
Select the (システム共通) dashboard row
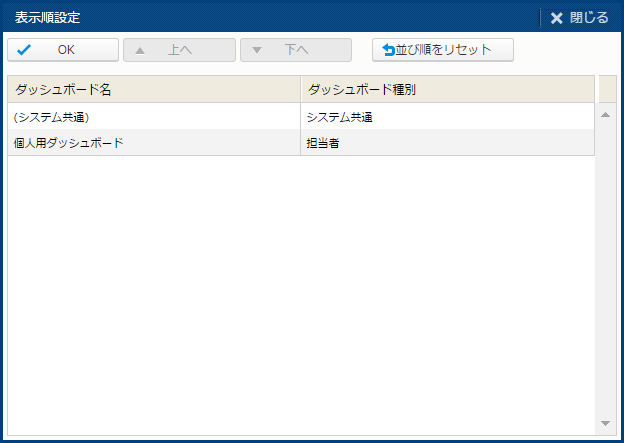[x=153, y=117]
